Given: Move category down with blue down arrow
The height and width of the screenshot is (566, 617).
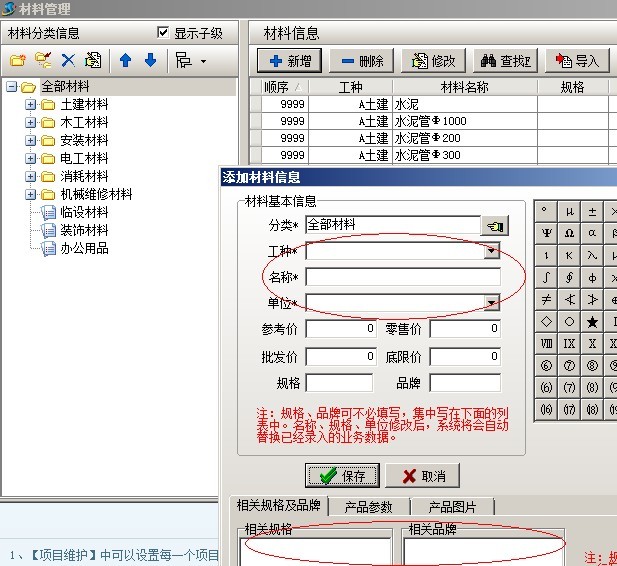Looking at the screenshot, I should tap(150, 61).
